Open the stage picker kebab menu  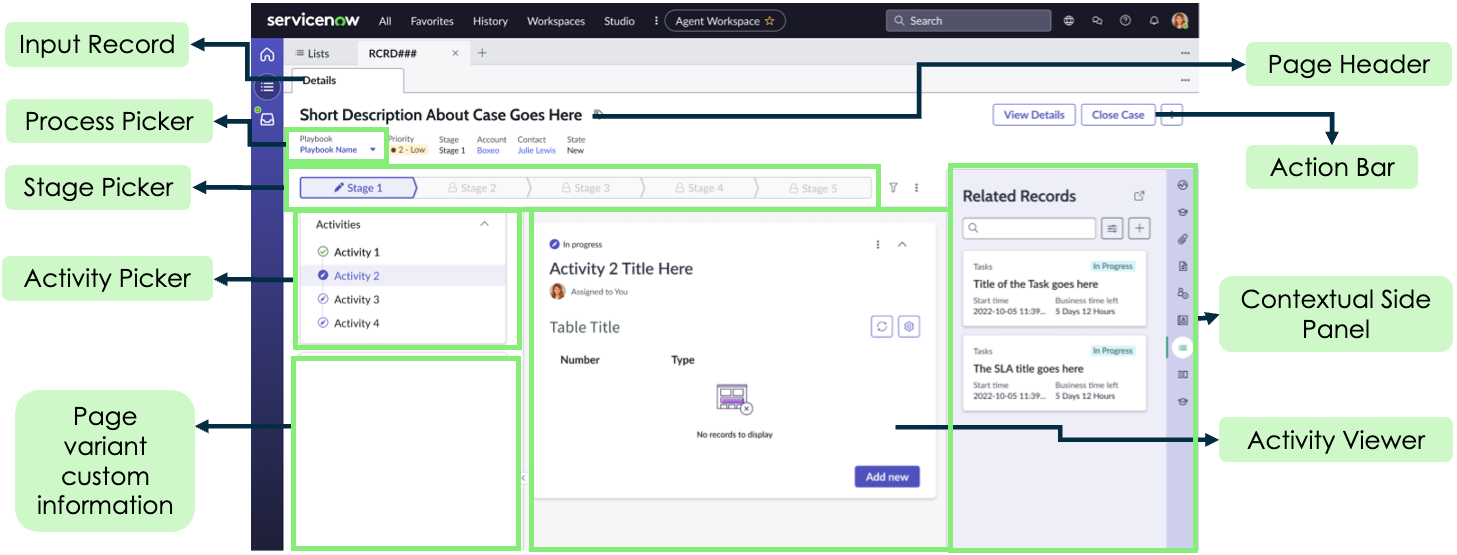coord(916,187)
